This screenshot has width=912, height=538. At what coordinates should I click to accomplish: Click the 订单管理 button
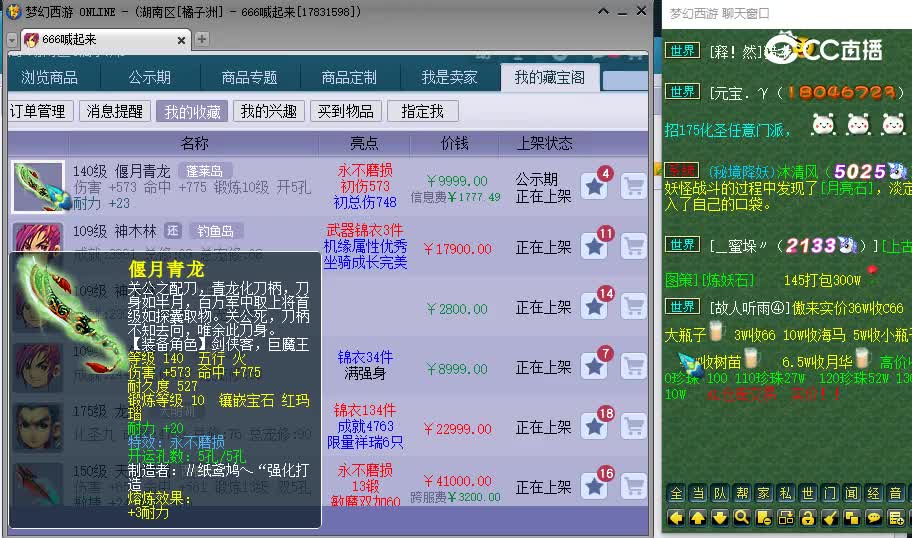click(x=38, y=111)
